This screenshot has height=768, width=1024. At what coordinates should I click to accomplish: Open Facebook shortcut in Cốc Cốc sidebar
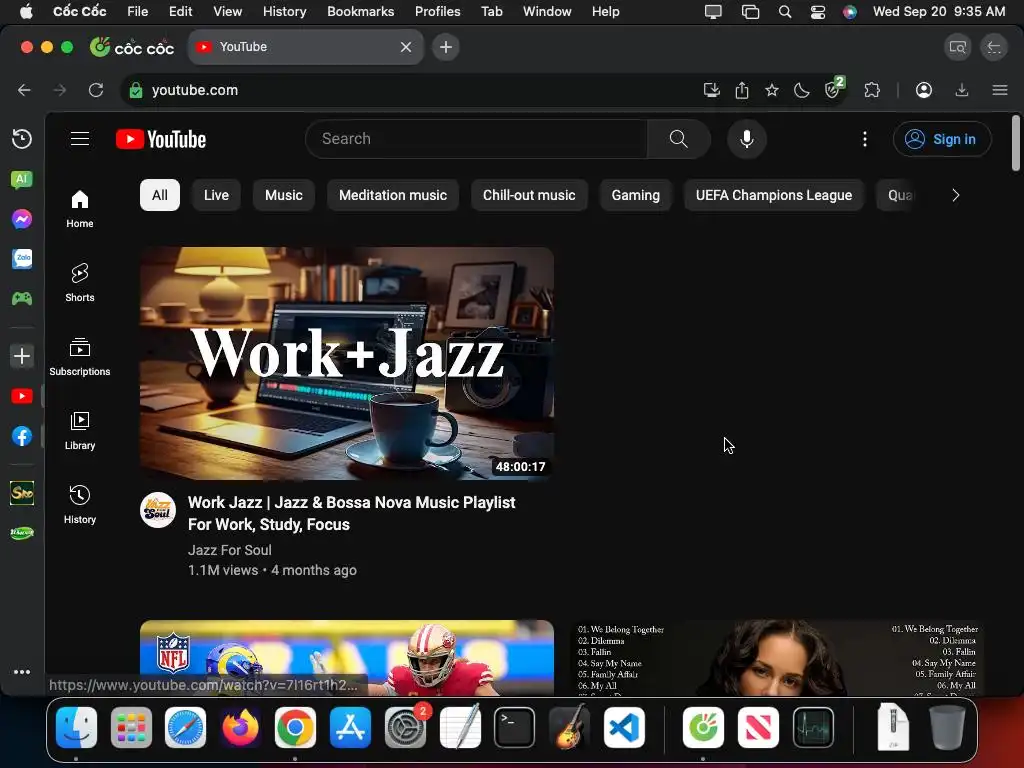tap(22, 436)
